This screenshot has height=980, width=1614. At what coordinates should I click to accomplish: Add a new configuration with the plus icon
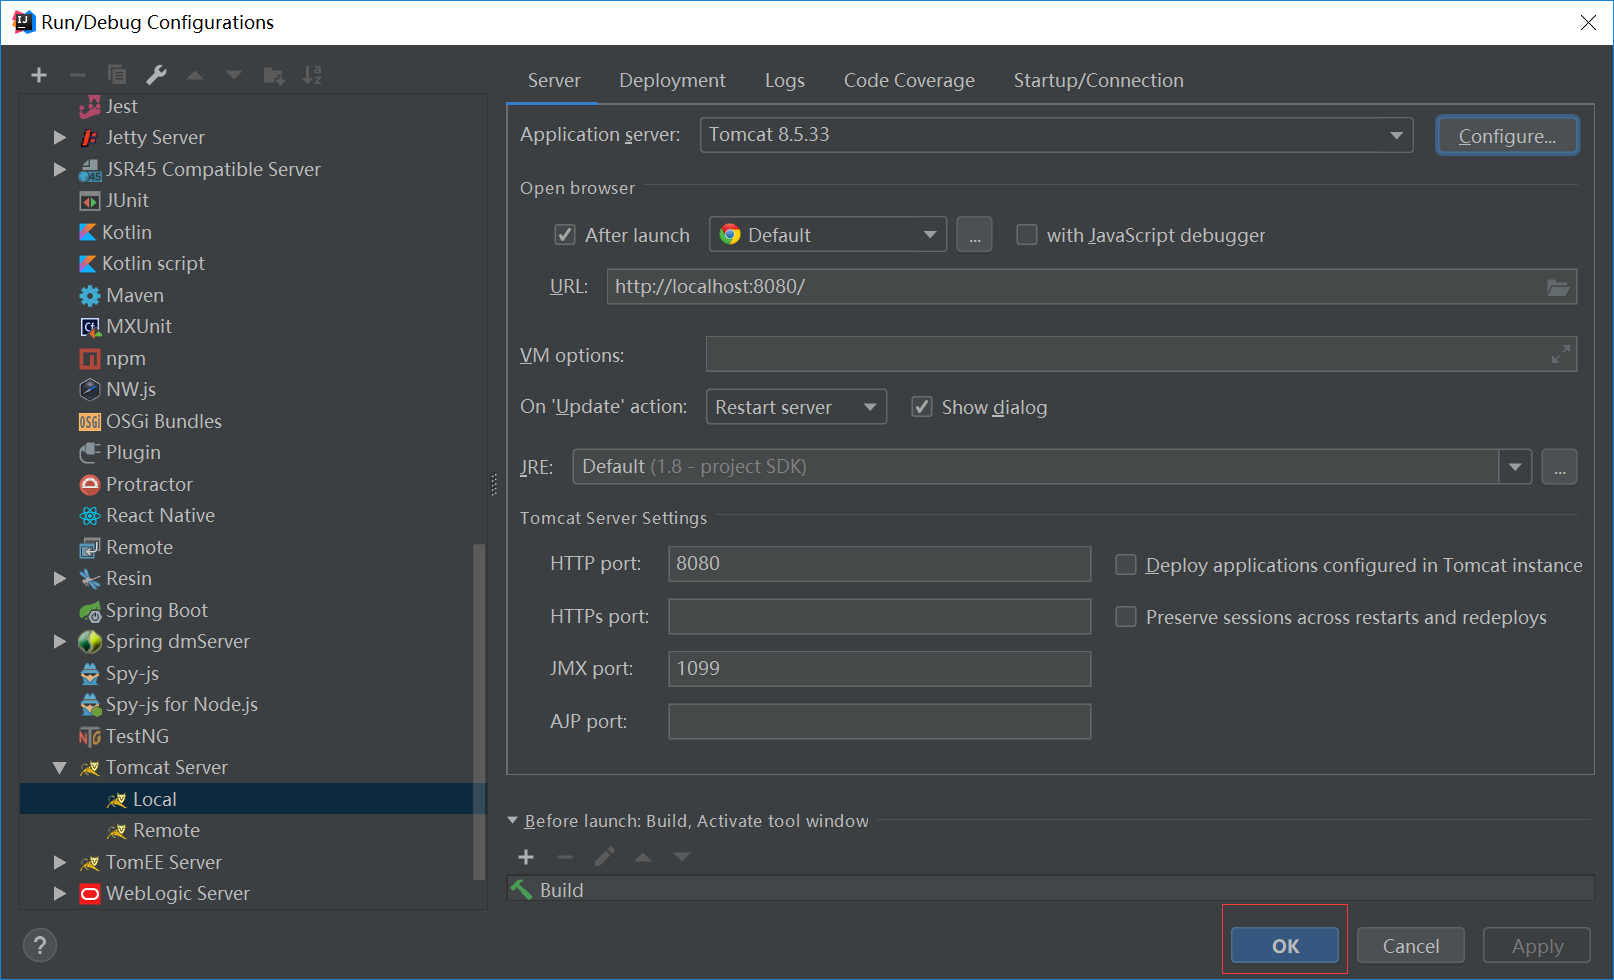click(x=39, y=75)
